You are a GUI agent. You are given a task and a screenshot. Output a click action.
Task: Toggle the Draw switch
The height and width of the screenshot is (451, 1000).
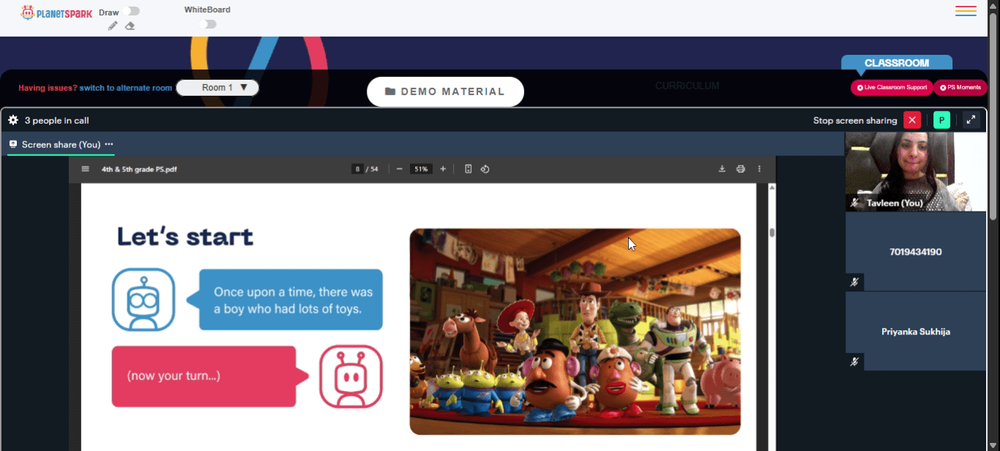(133, 11)
